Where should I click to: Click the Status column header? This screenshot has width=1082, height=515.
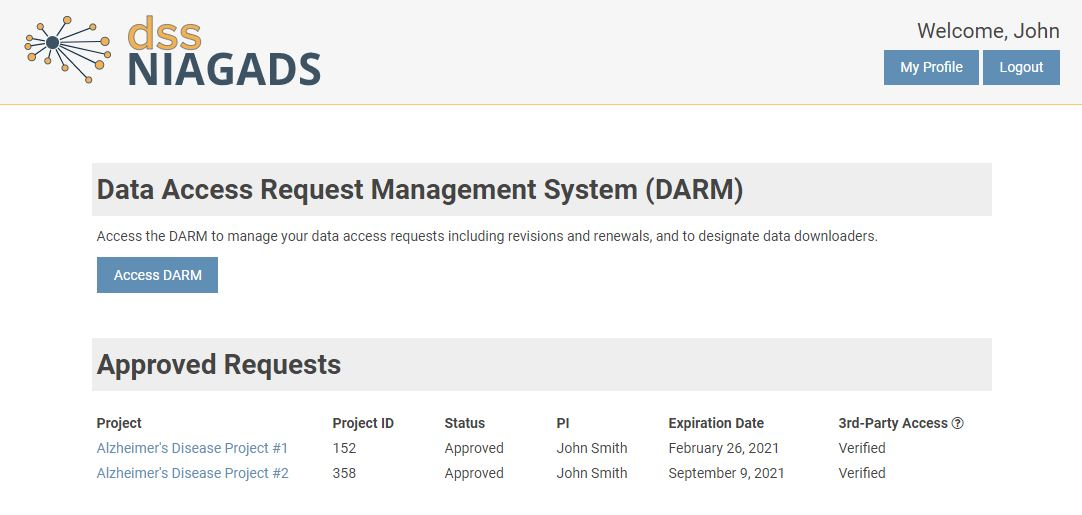pos(465,423)
